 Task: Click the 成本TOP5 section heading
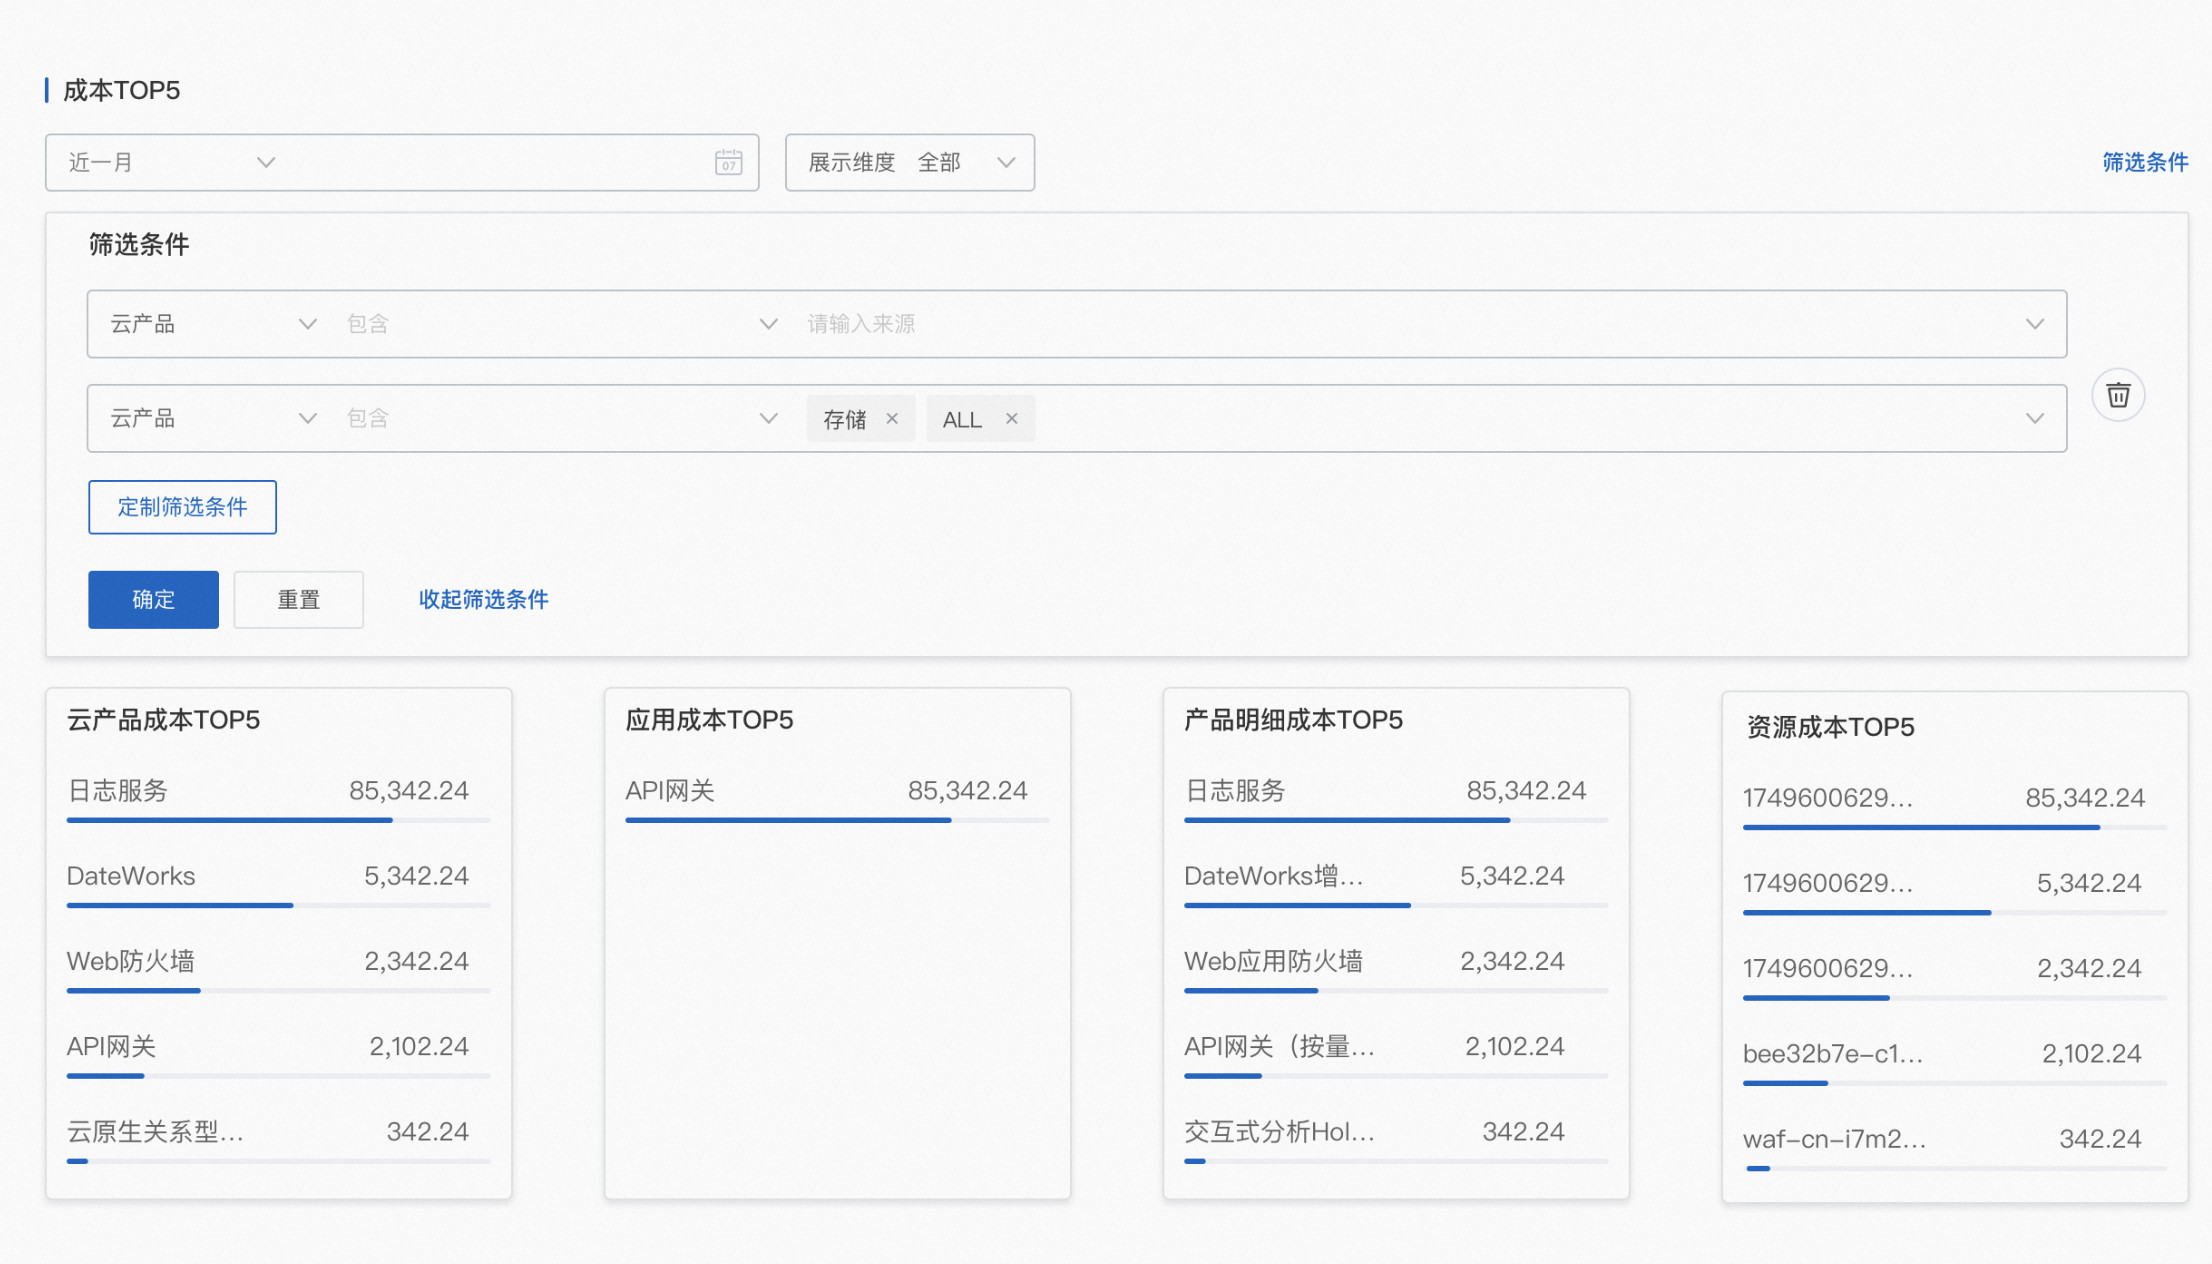pos(121,90)
